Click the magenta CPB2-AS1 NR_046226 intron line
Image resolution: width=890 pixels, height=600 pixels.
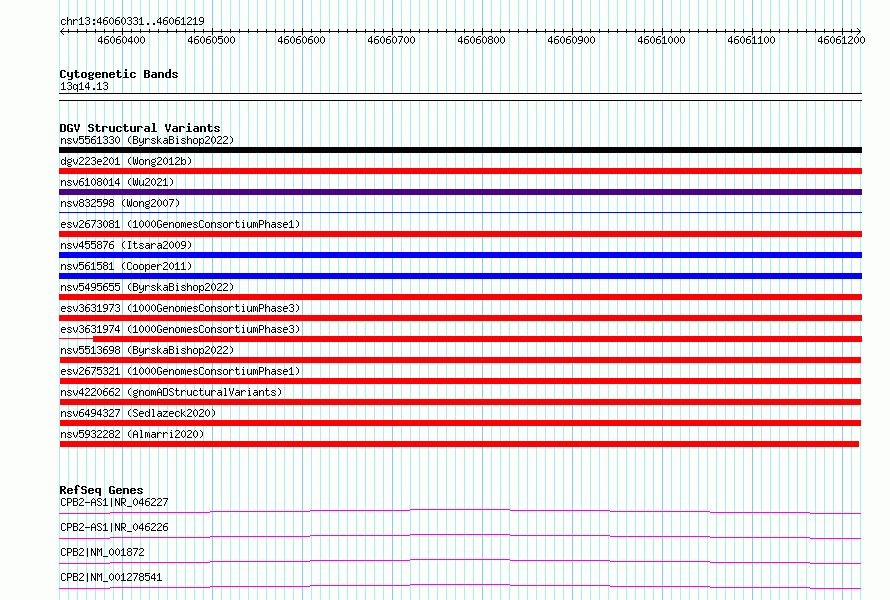tap(460, 535)
